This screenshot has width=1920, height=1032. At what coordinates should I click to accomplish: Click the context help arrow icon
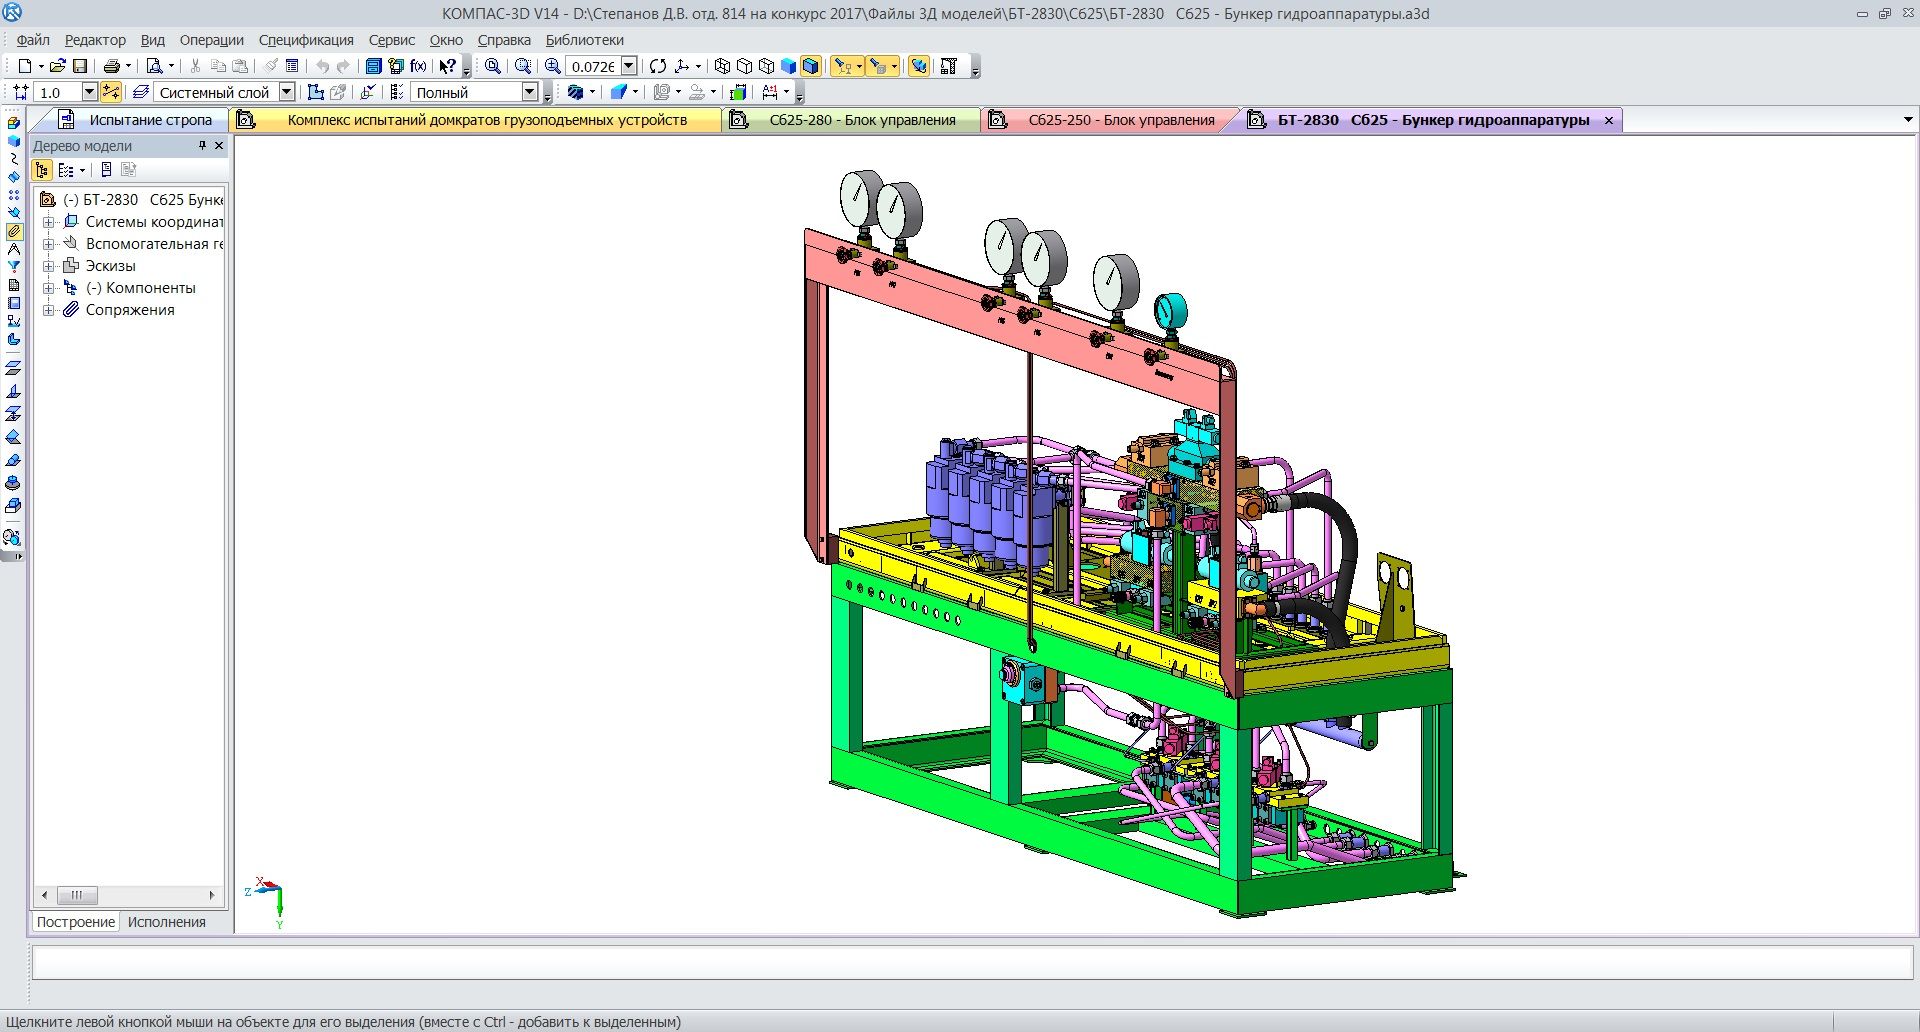coord(447,66)
